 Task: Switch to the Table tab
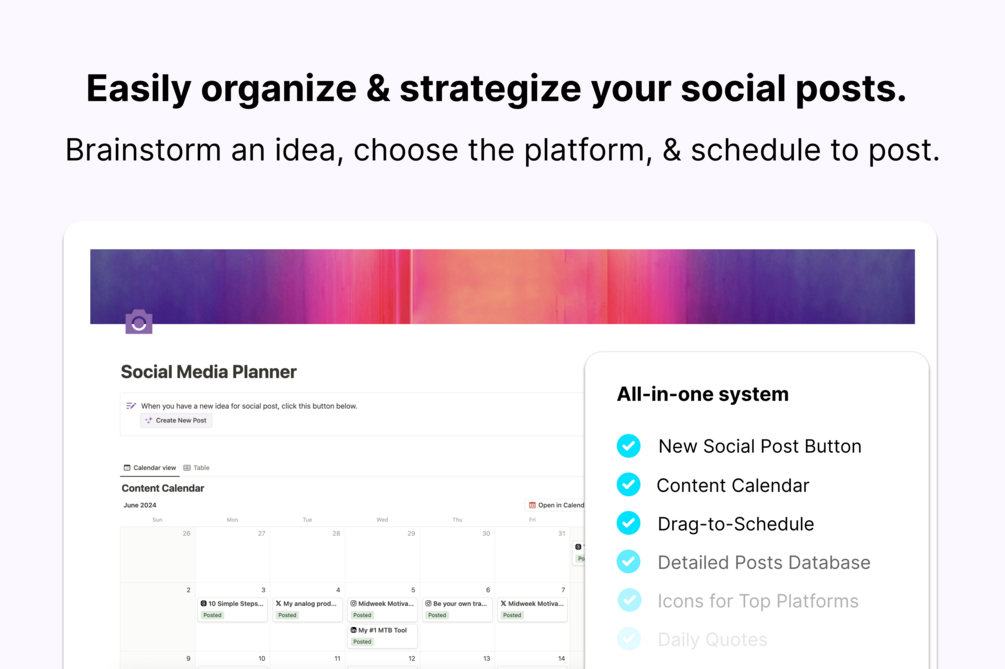pyautogui.click(x=197, y=468)
